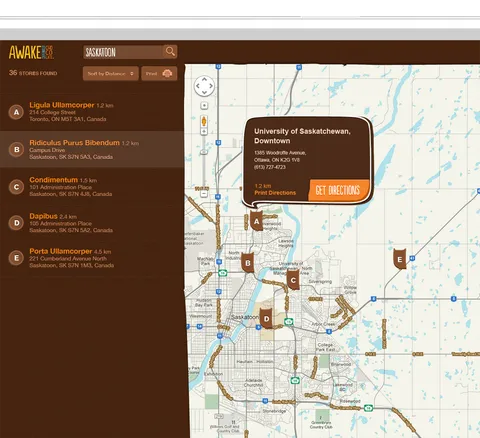This screenshot has width=480, height=438.
Task: Select map marker E
Action: coord(399,259)
